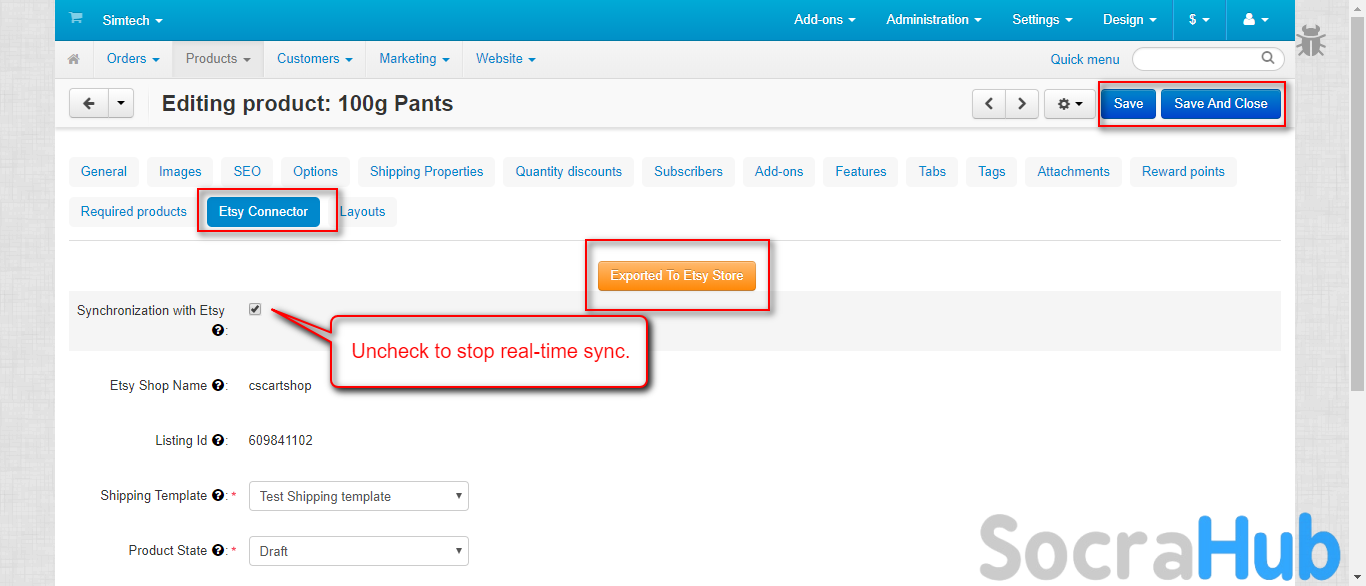
Task: Click the help icon next to Etsy Shop Name
Action: click(x=218, y=386)
